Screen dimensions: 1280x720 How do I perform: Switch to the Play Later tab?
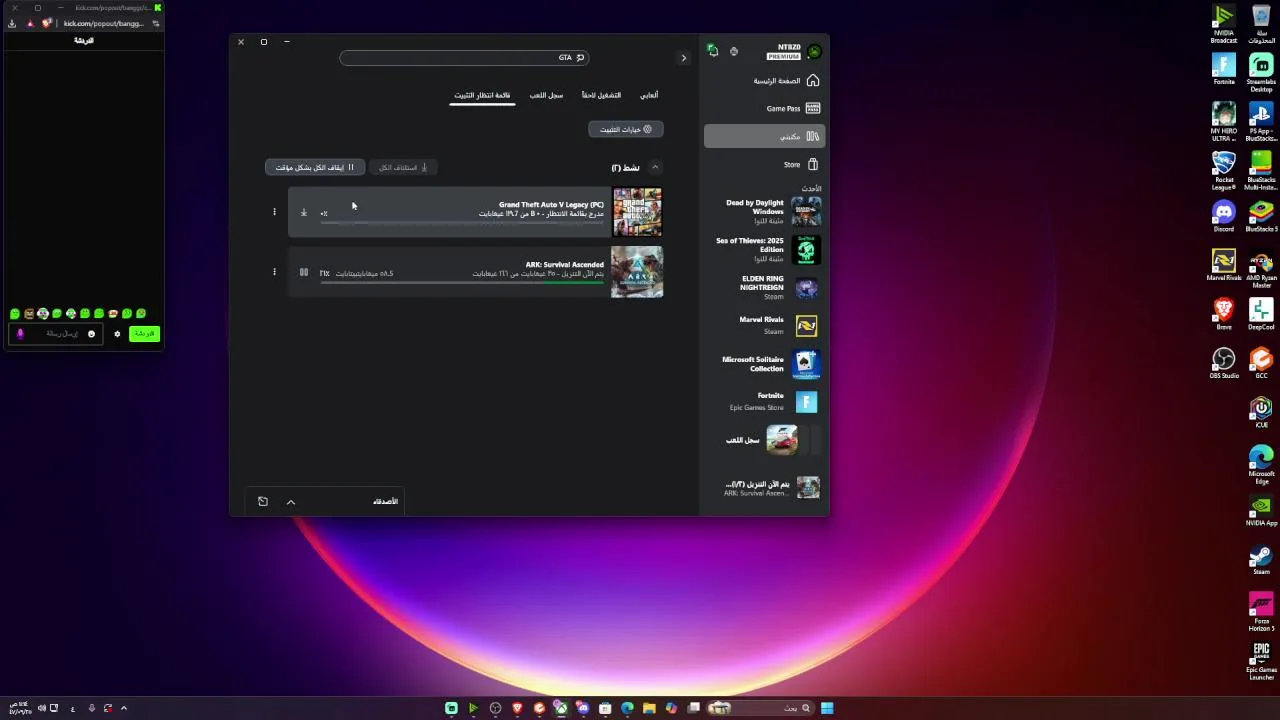[x=601, y=95]
